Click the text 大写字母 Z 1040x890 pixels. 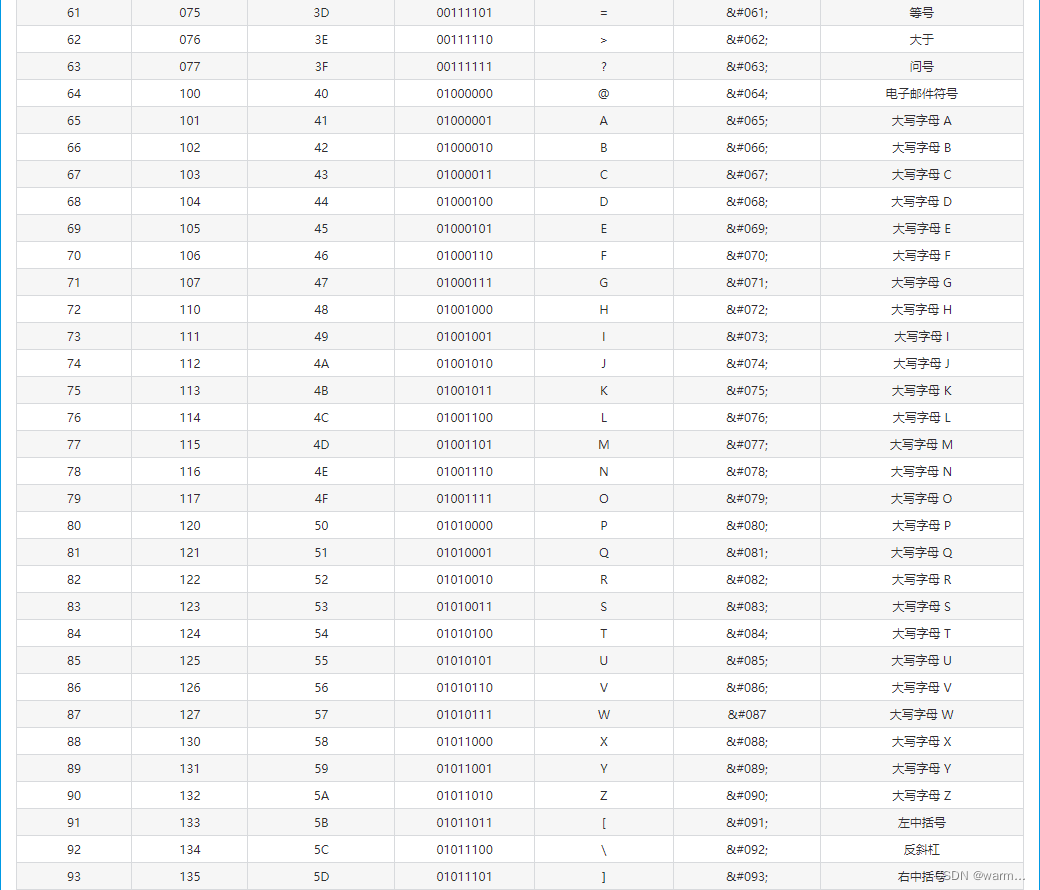pos(921,796)
